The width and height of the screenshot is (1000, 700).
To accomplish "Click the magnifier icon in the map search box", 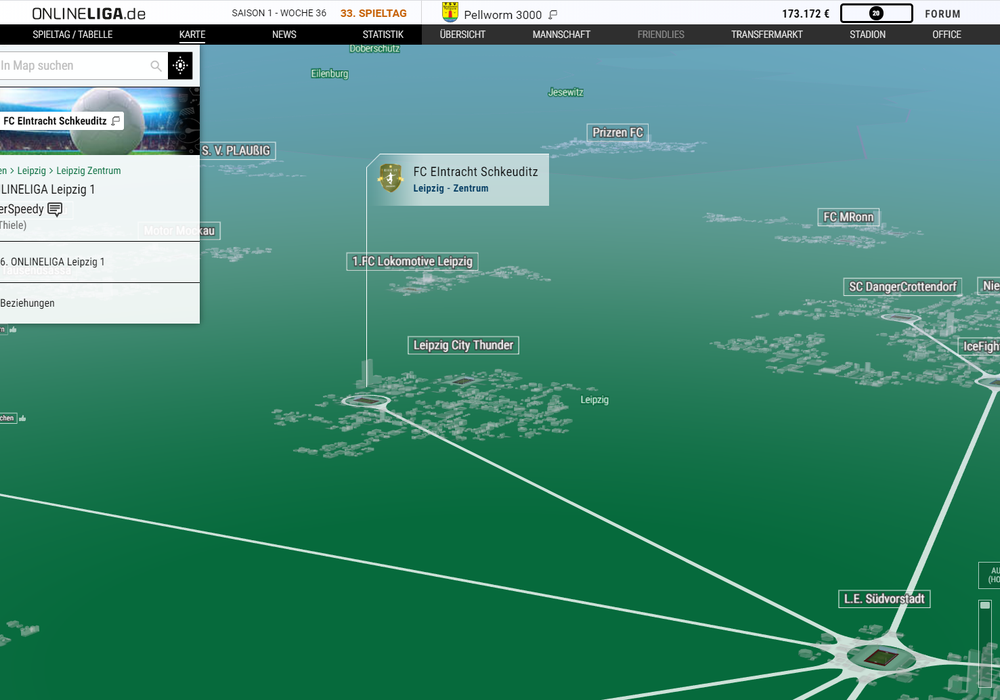I will [156, 66].
